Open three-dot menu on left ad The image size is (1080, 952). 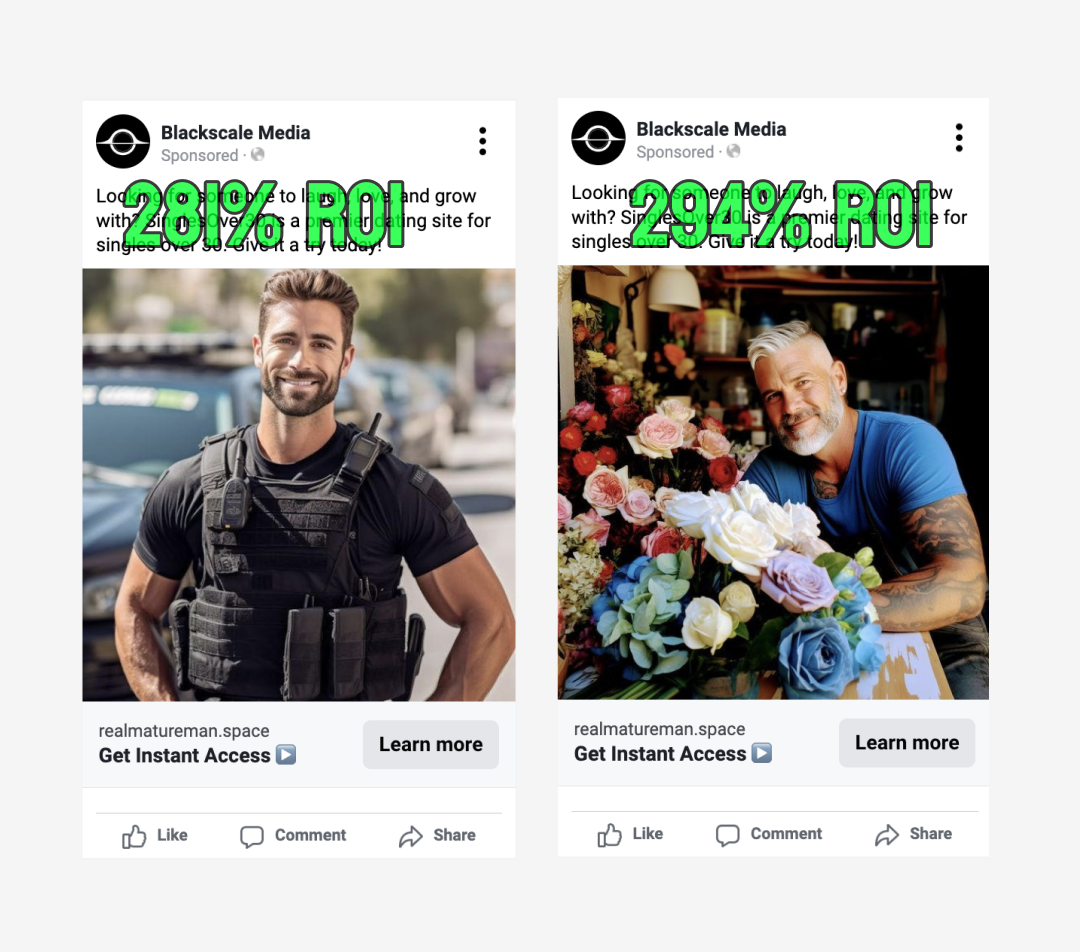(483, 141)
